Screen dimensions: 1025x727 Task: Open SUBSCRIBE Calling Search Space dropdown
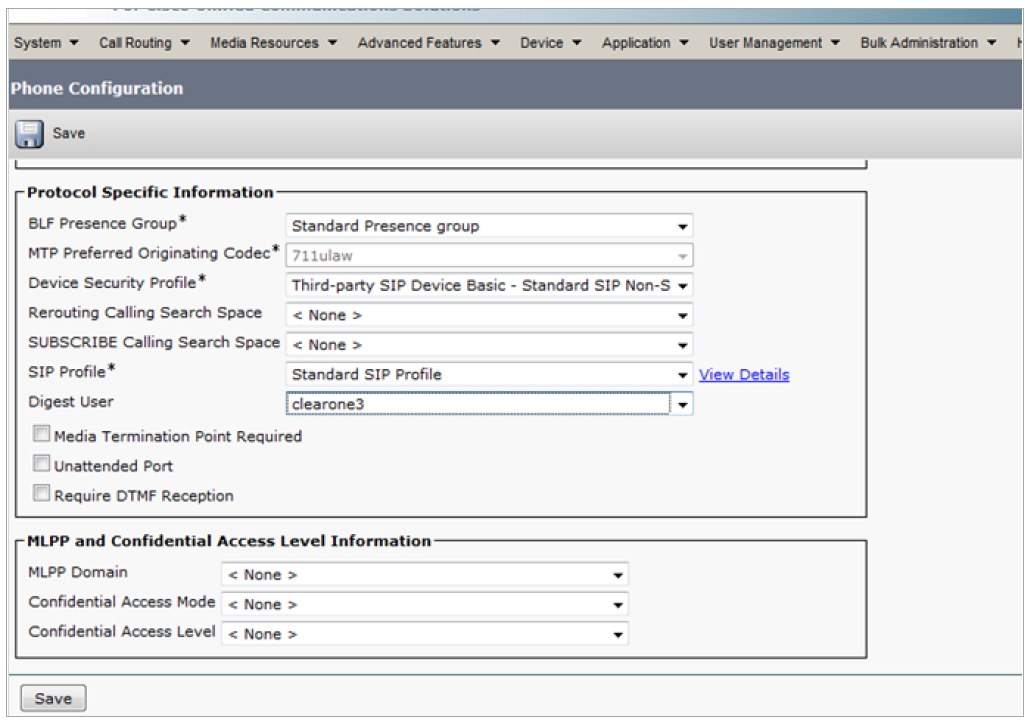(x=489, y=345)
